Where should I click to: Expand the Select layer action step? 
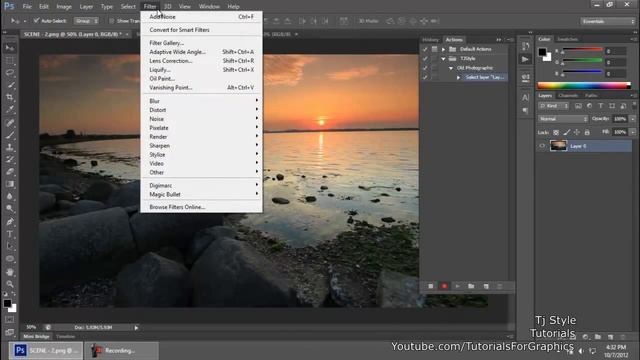coord(458,77)
